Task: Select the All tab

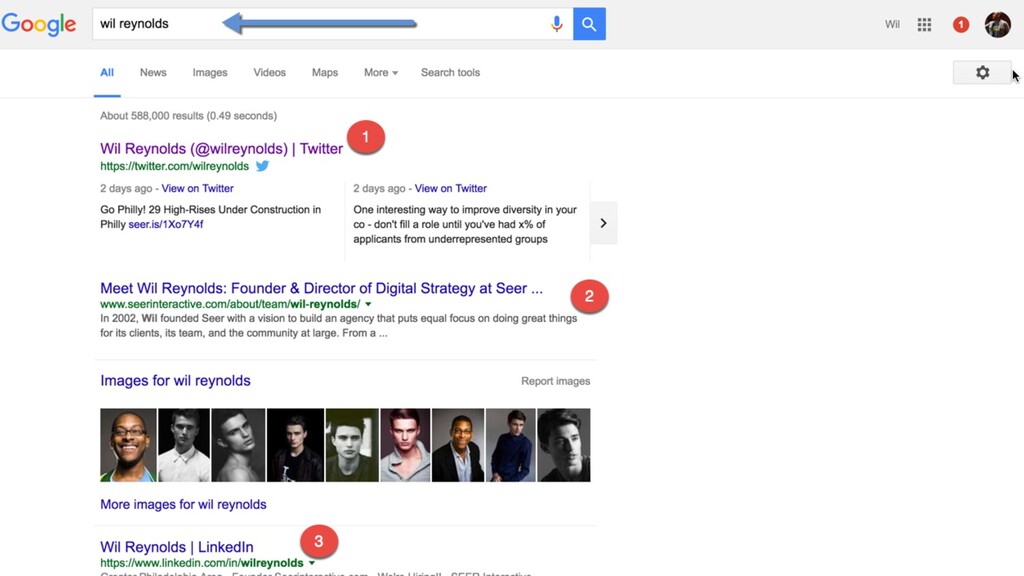Action: [x=107, y=72]
